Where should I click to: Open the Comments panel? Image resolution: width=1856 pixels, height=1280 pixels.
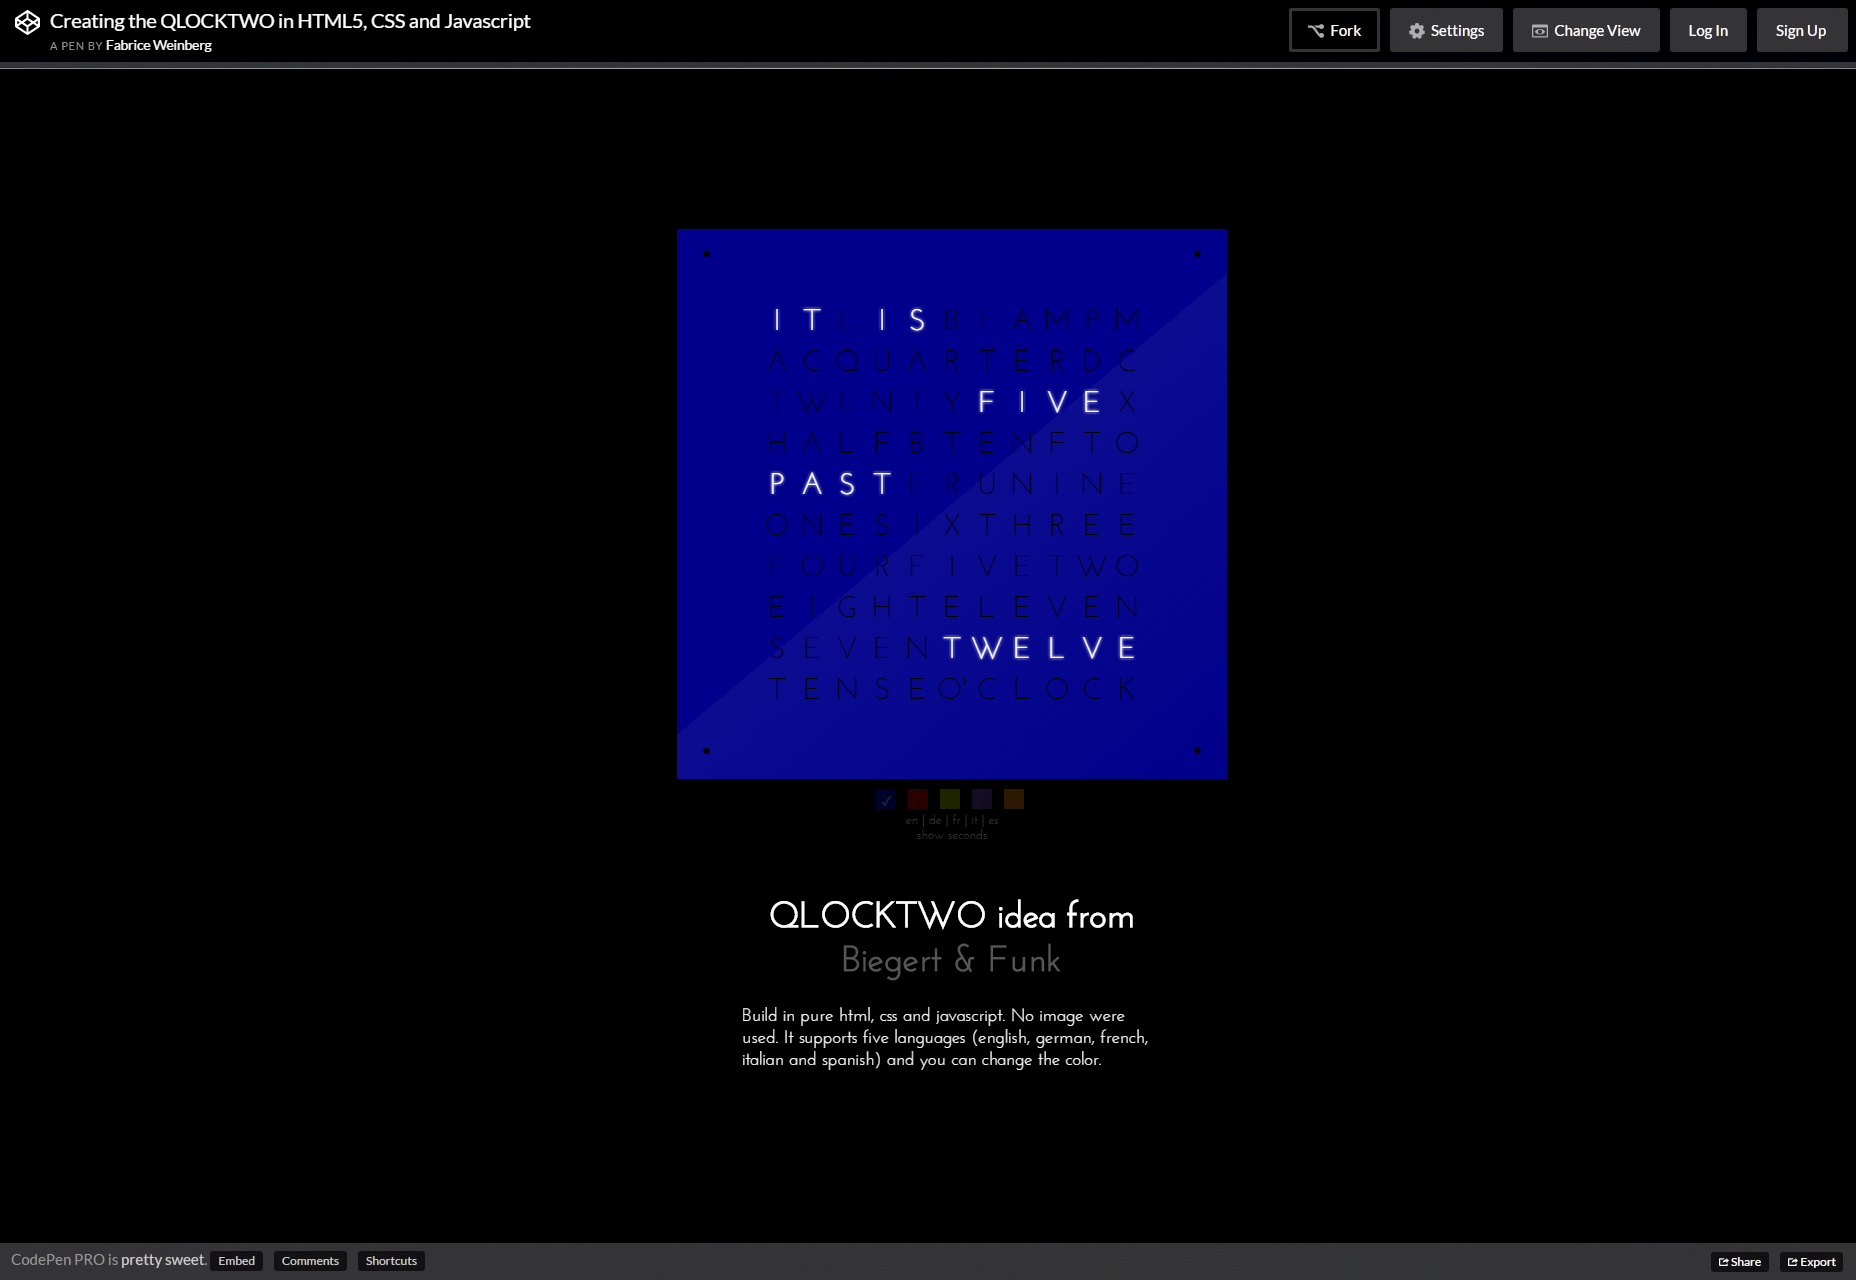(x=310, y=1261)
